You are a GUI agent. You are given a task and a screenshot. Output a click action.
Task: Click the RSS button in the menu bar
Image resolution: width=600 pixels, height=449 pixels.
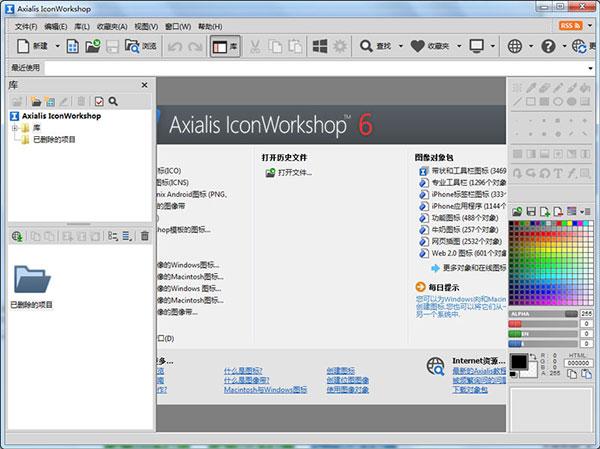point(571,26)
